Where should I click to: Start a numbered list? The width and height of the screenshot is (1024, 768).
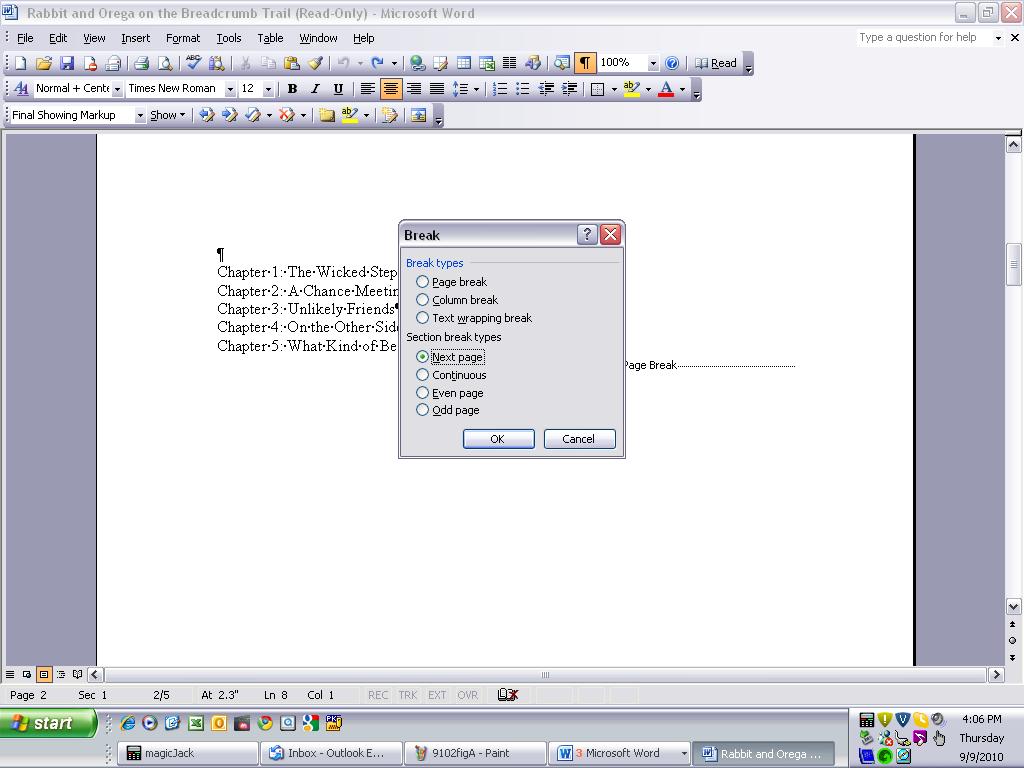click(500, 89)
